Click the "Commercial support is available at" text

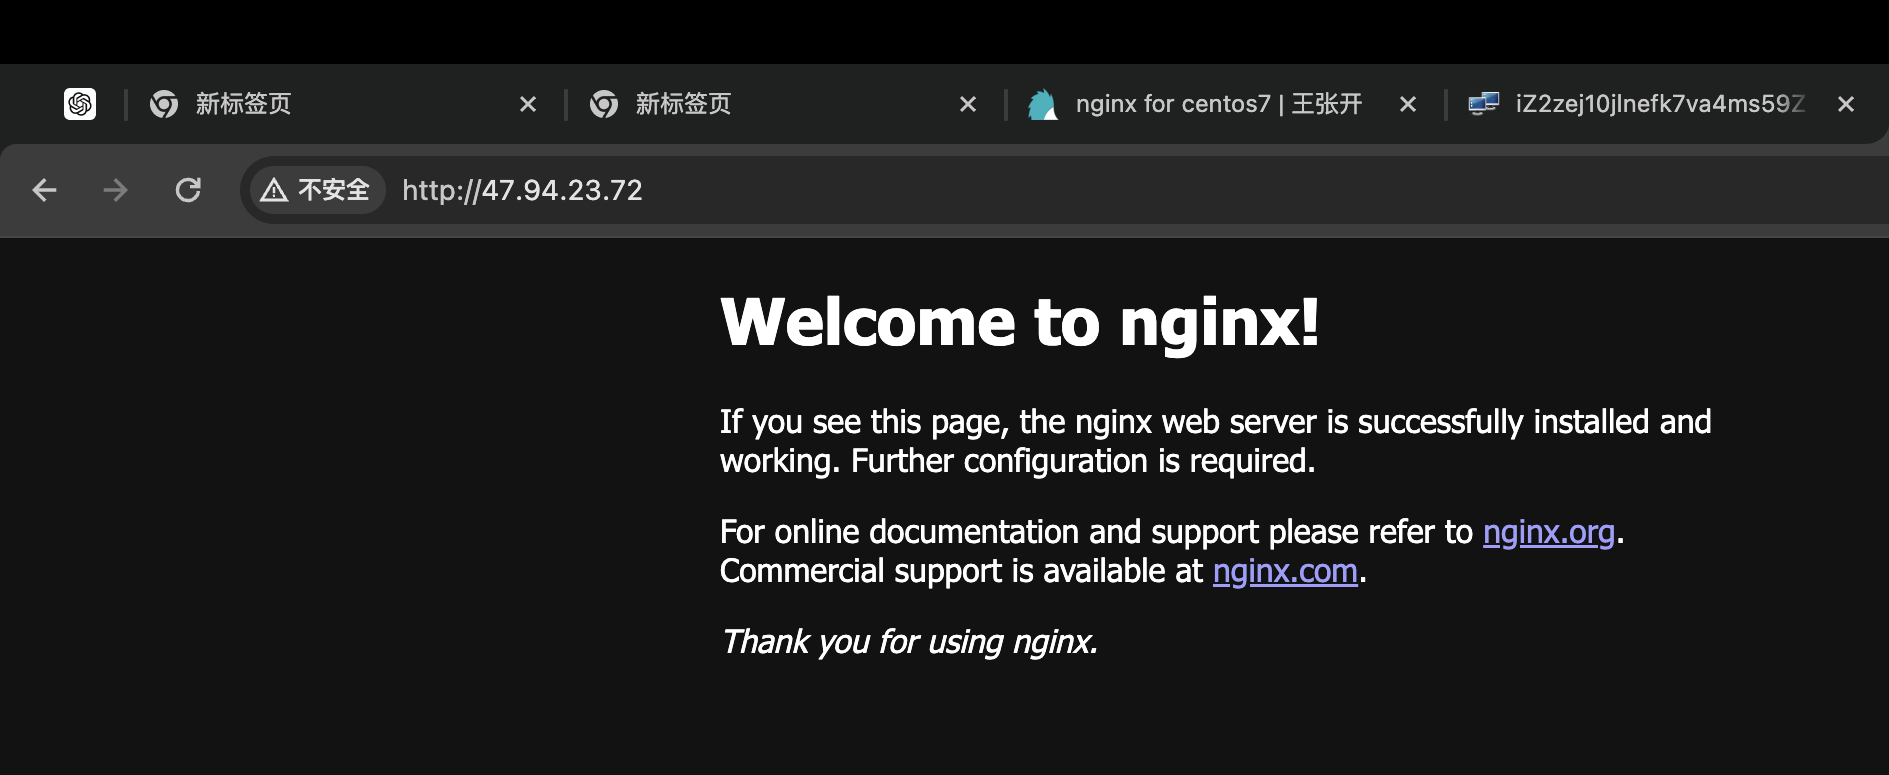point(962,572)
